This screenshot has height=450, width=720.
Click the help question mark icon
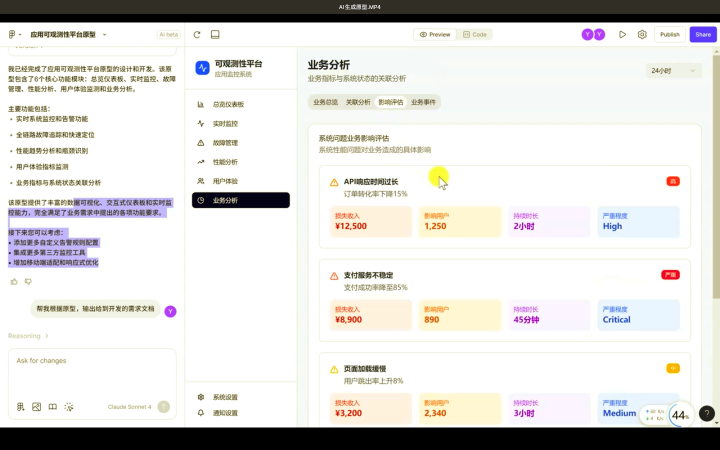706,413
